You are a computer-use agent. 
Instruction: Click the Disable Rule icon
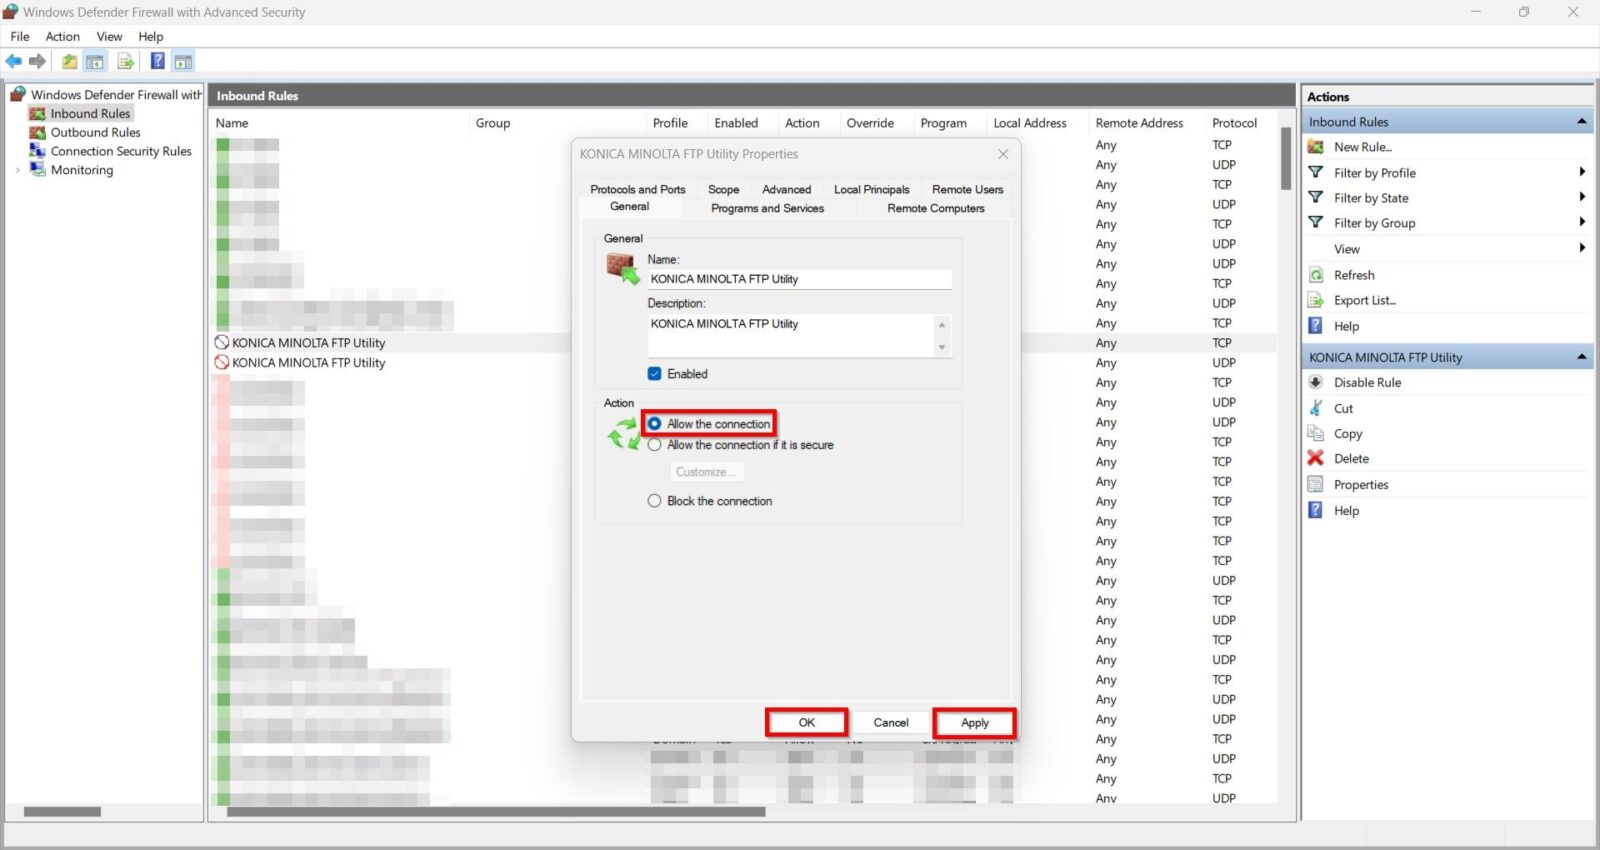[x=1316, y=383]
